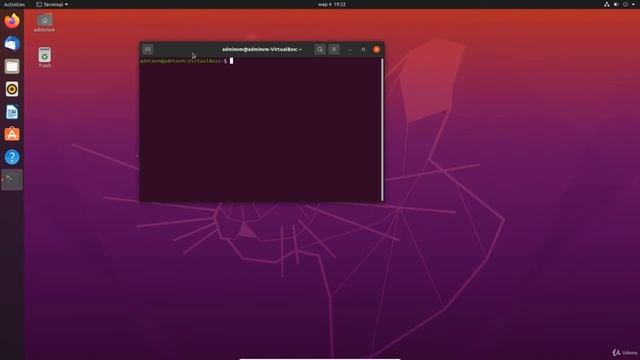640x360 pixels.
Task: Maximize the terminal window
Action: [363, 49]
